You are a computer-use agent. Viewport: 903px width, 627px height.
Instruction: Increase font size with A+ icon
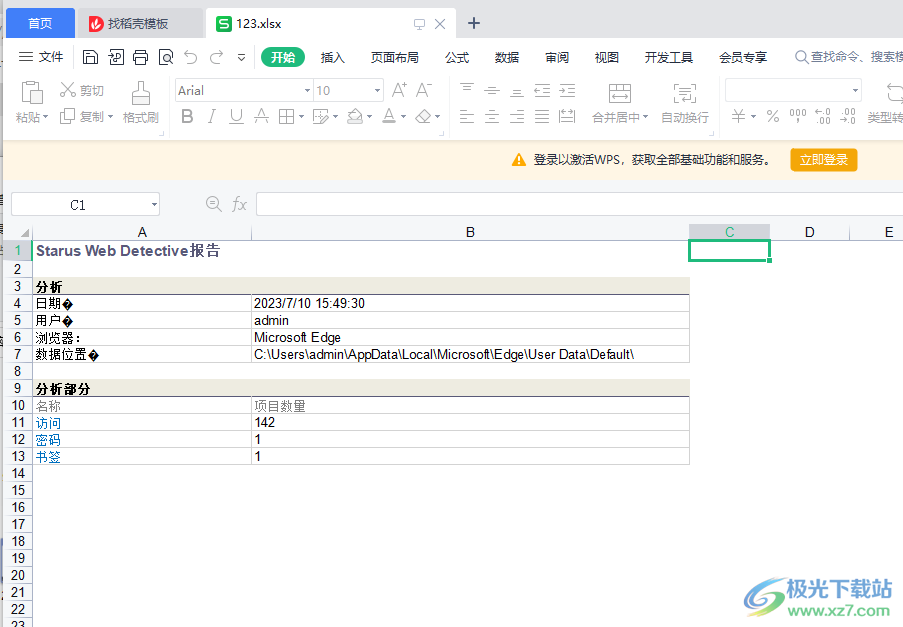point(399,90)
